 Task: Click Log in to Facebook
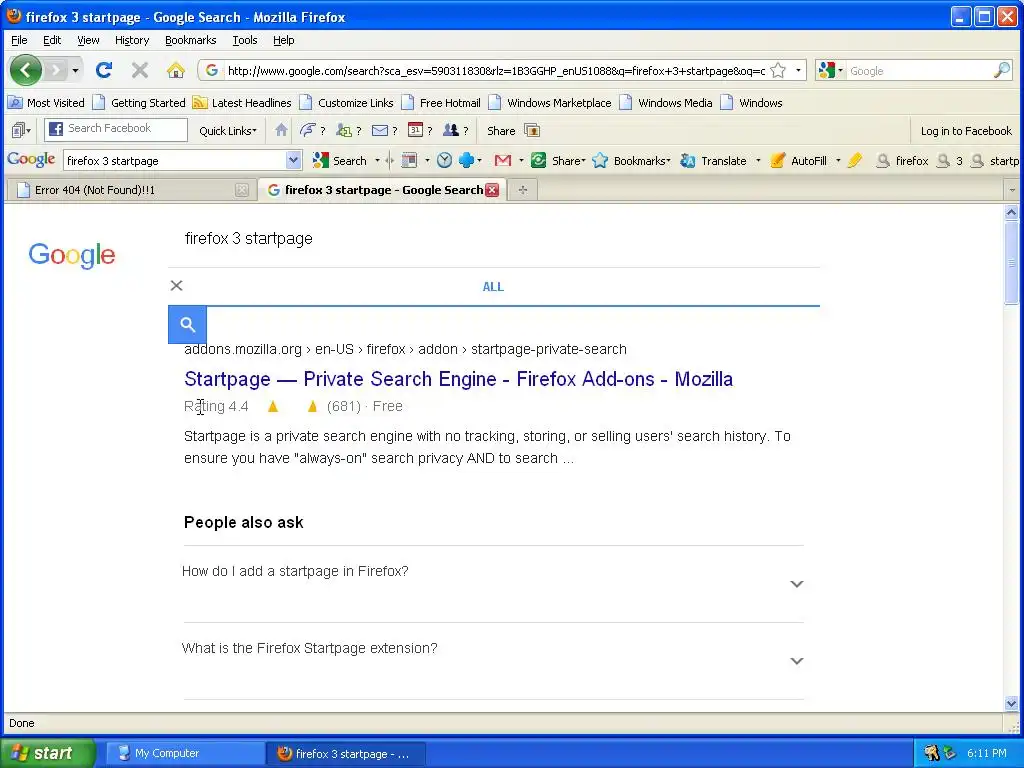966,131
